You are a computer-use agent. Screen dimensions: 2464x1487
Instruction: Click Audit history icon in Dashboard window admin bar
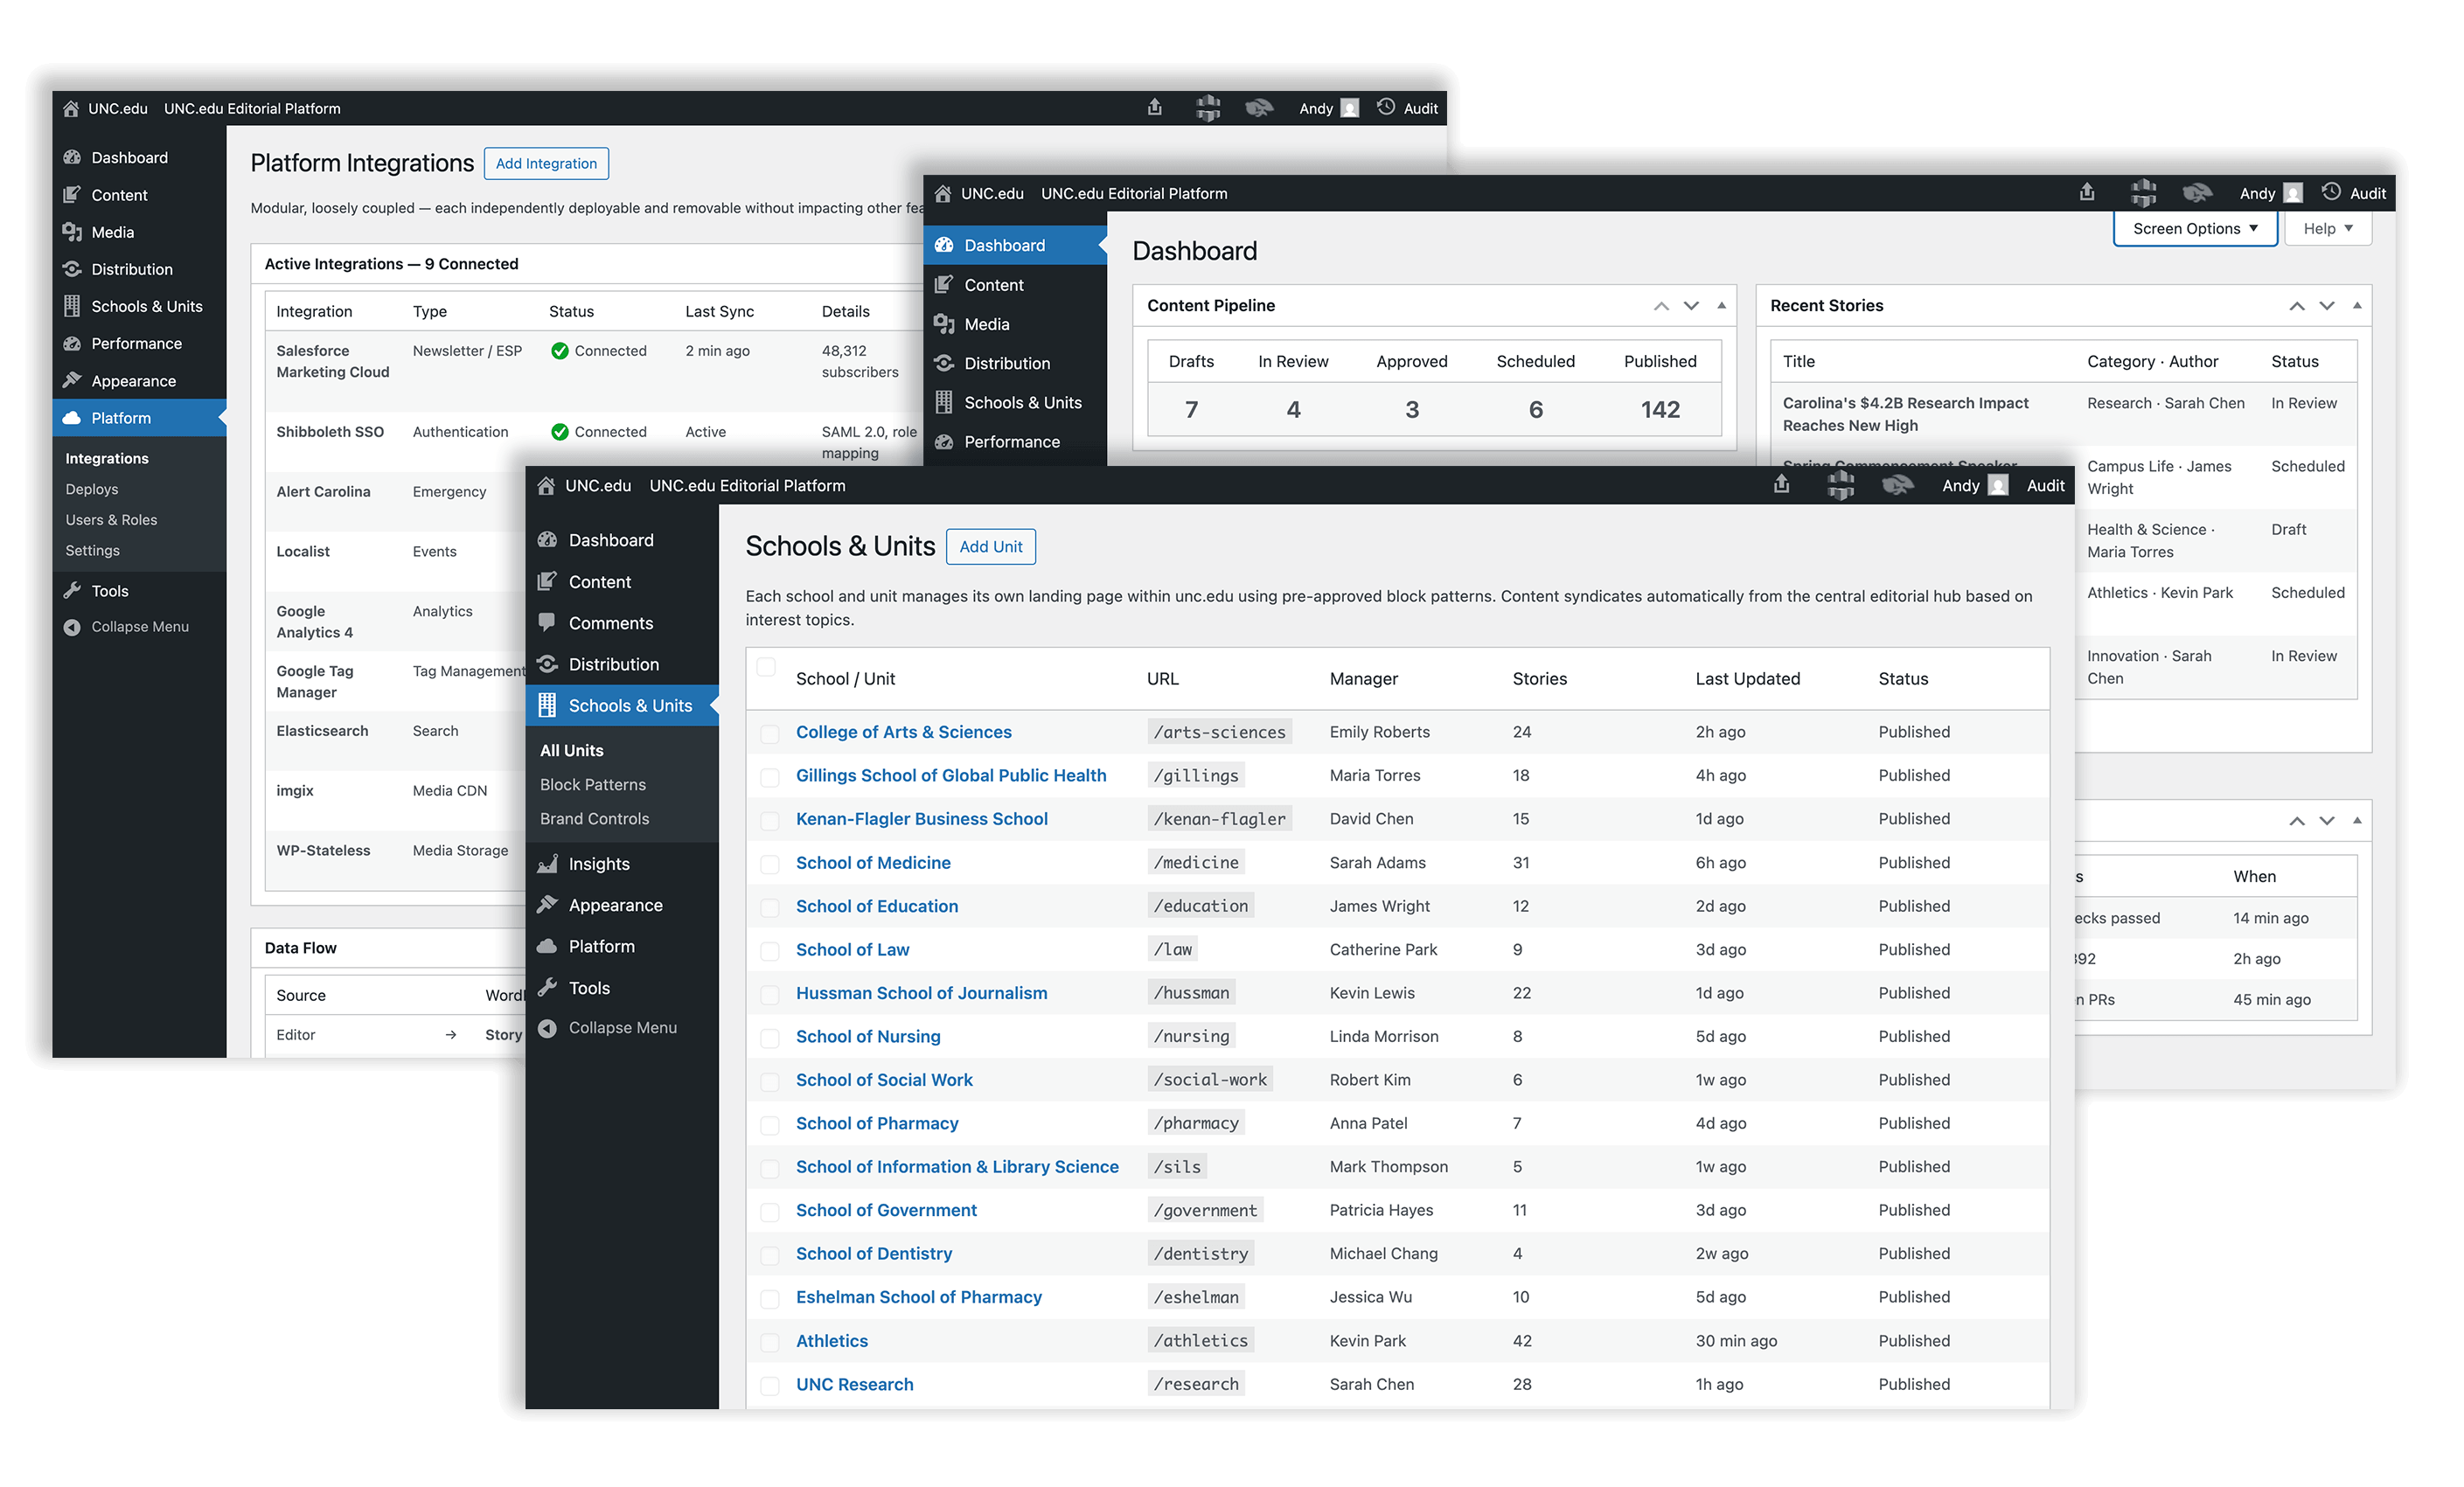tap(2330, 192)
